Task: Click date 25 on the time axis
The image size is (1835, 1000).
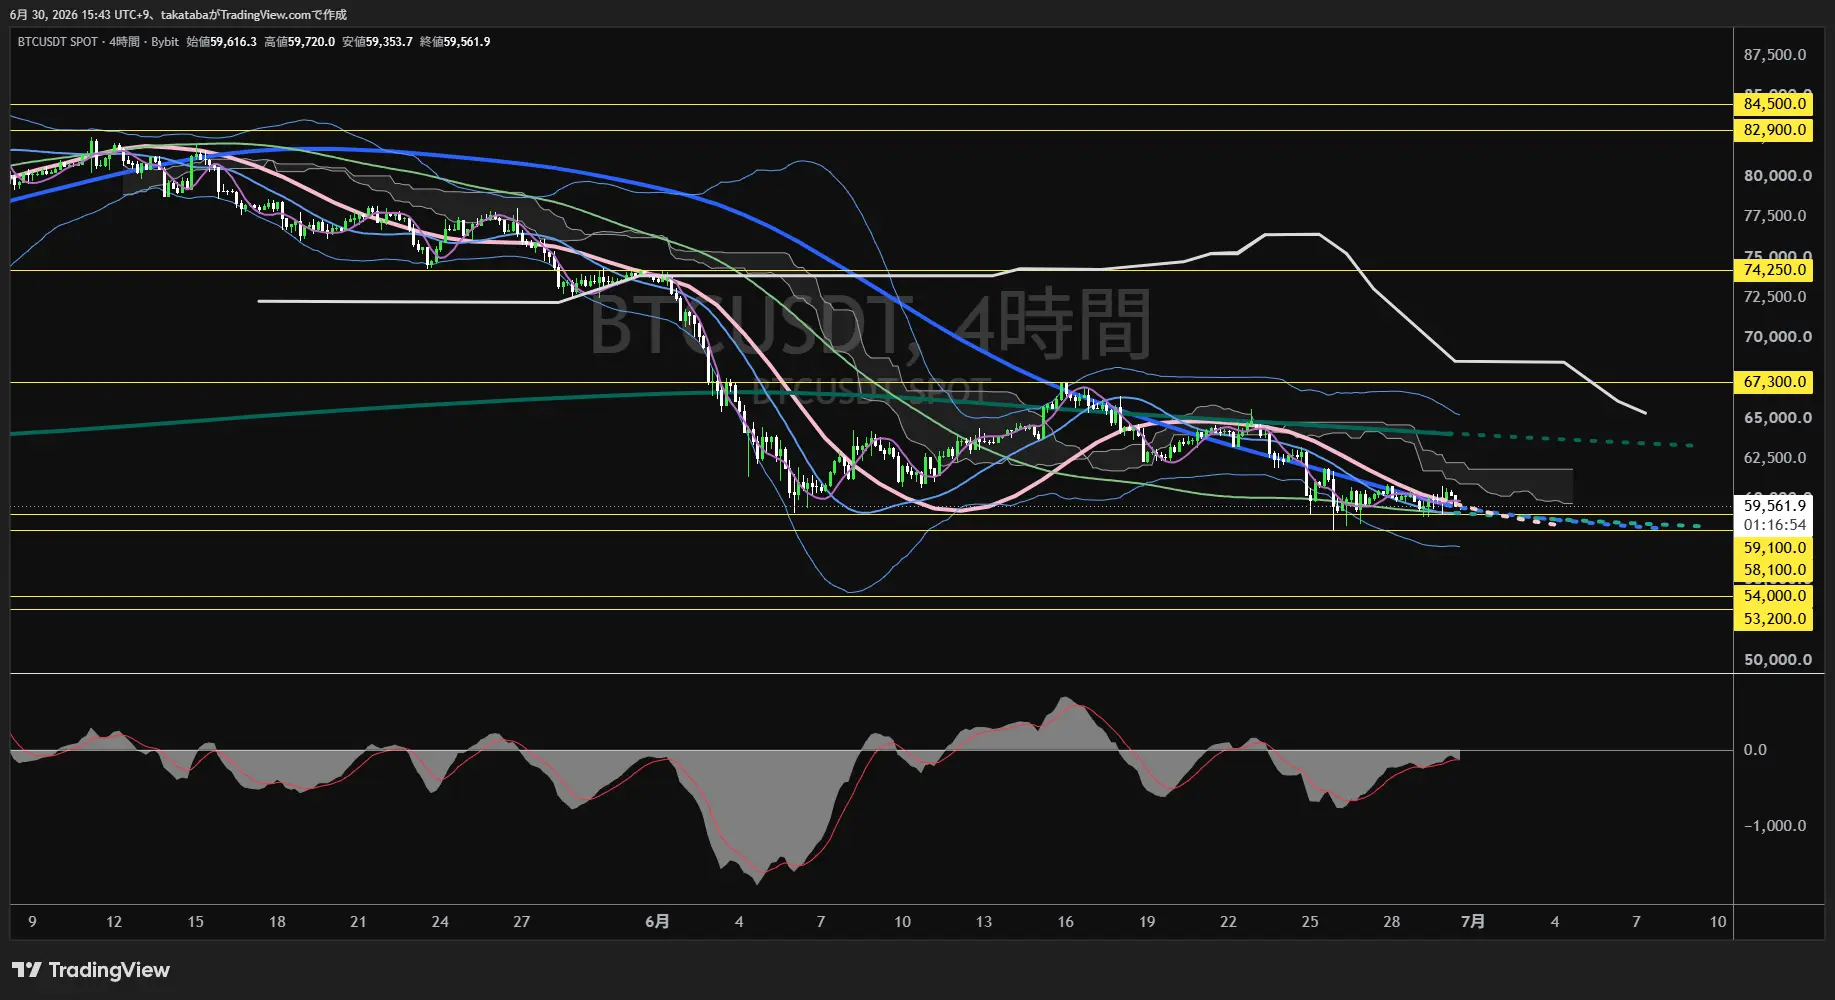Action: pyautogui.click(x=1310, y=922)
